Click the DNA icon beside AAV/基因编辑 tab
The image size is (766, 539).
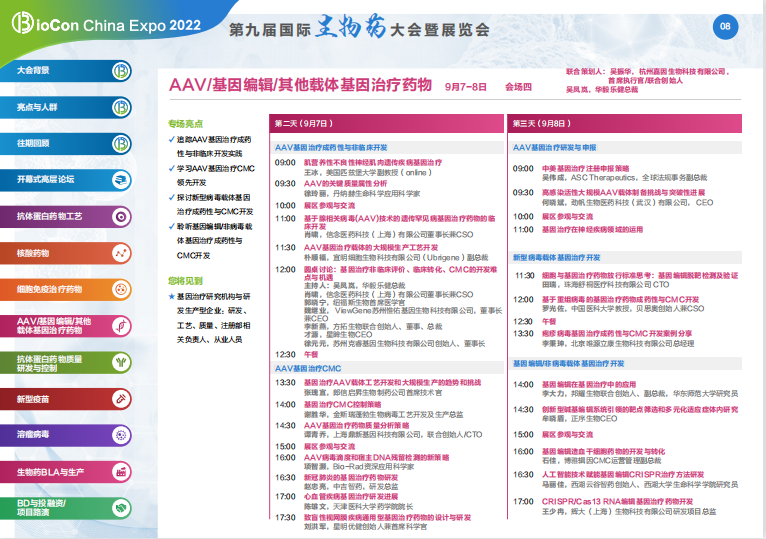tap(122, 325)
